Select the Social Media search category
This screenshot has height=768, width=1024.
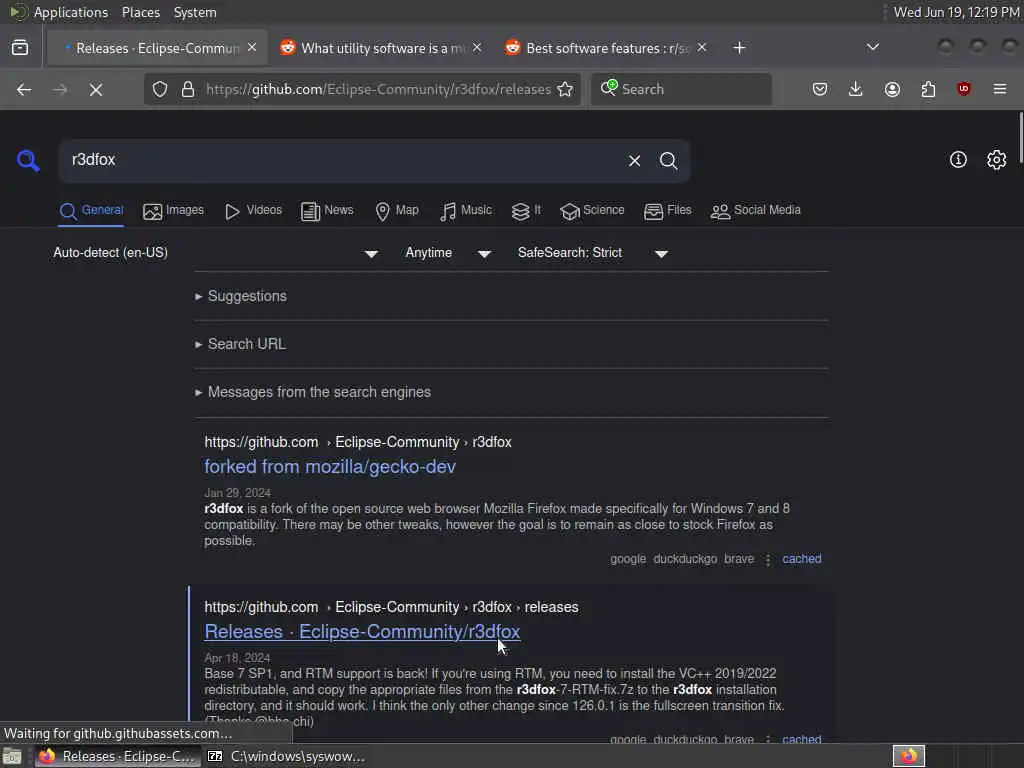point(756,210)
